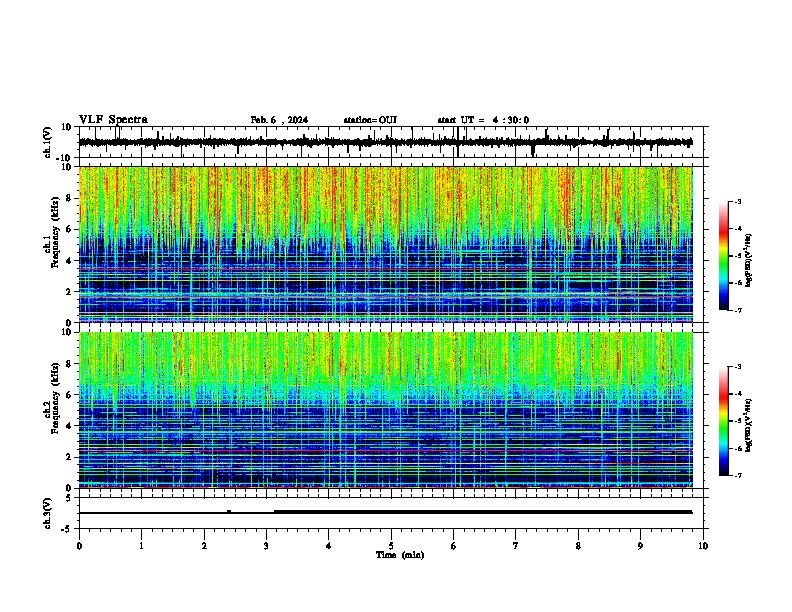Click the time-axis tick label "3"
The width and height of the screenshot is (792, 612).
266,546
